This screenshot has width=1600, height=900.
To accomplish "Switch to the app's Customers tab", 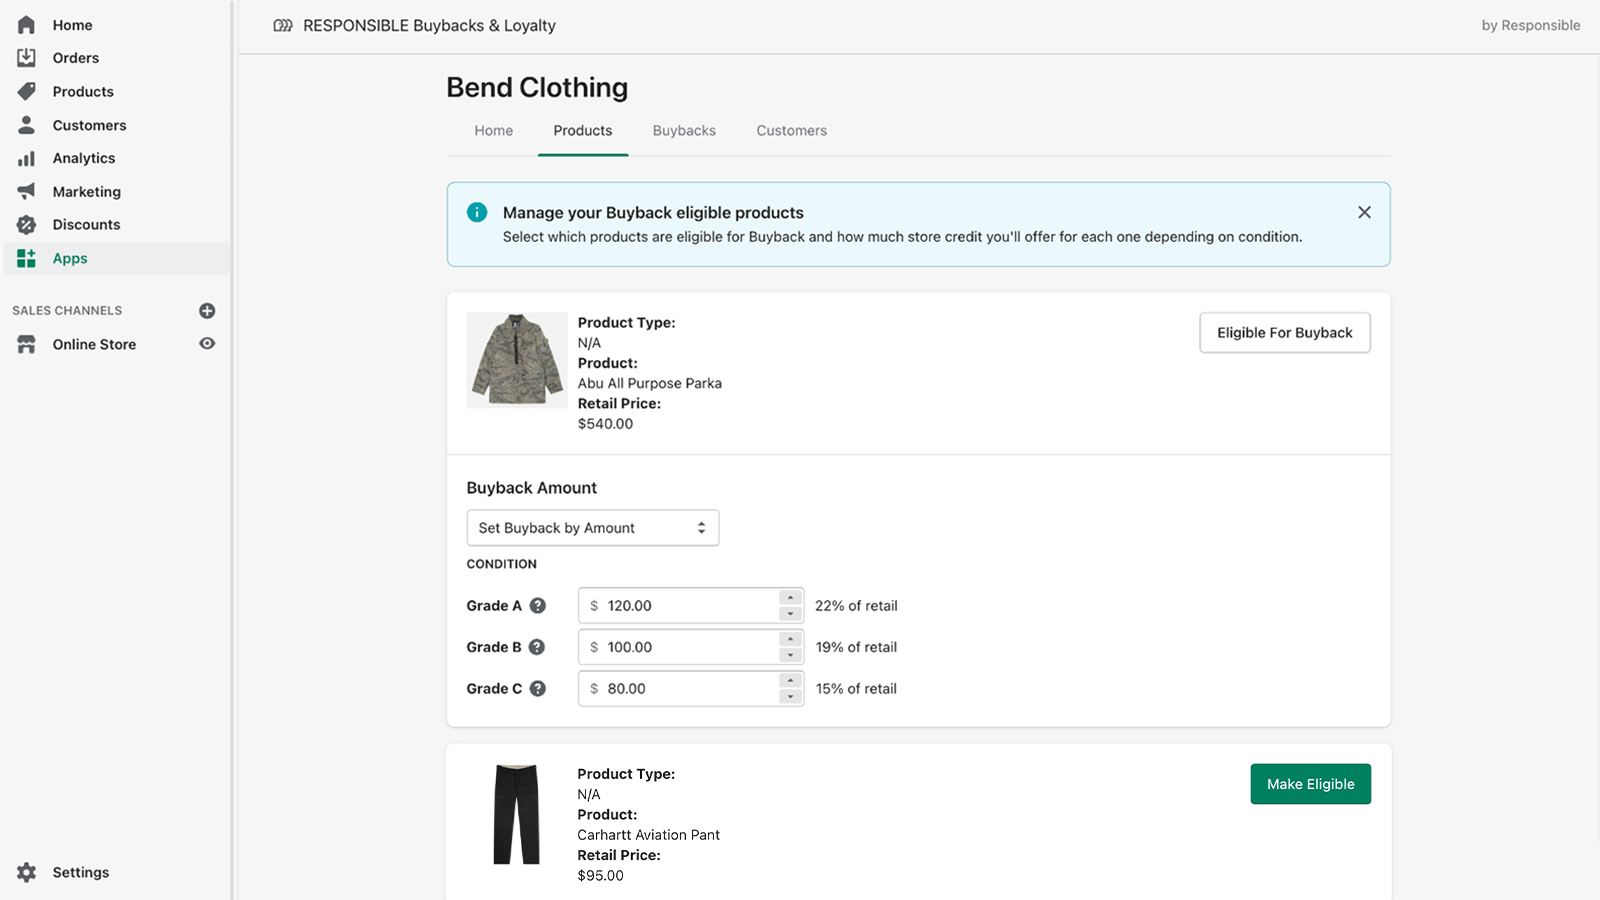I will (791, 131).
